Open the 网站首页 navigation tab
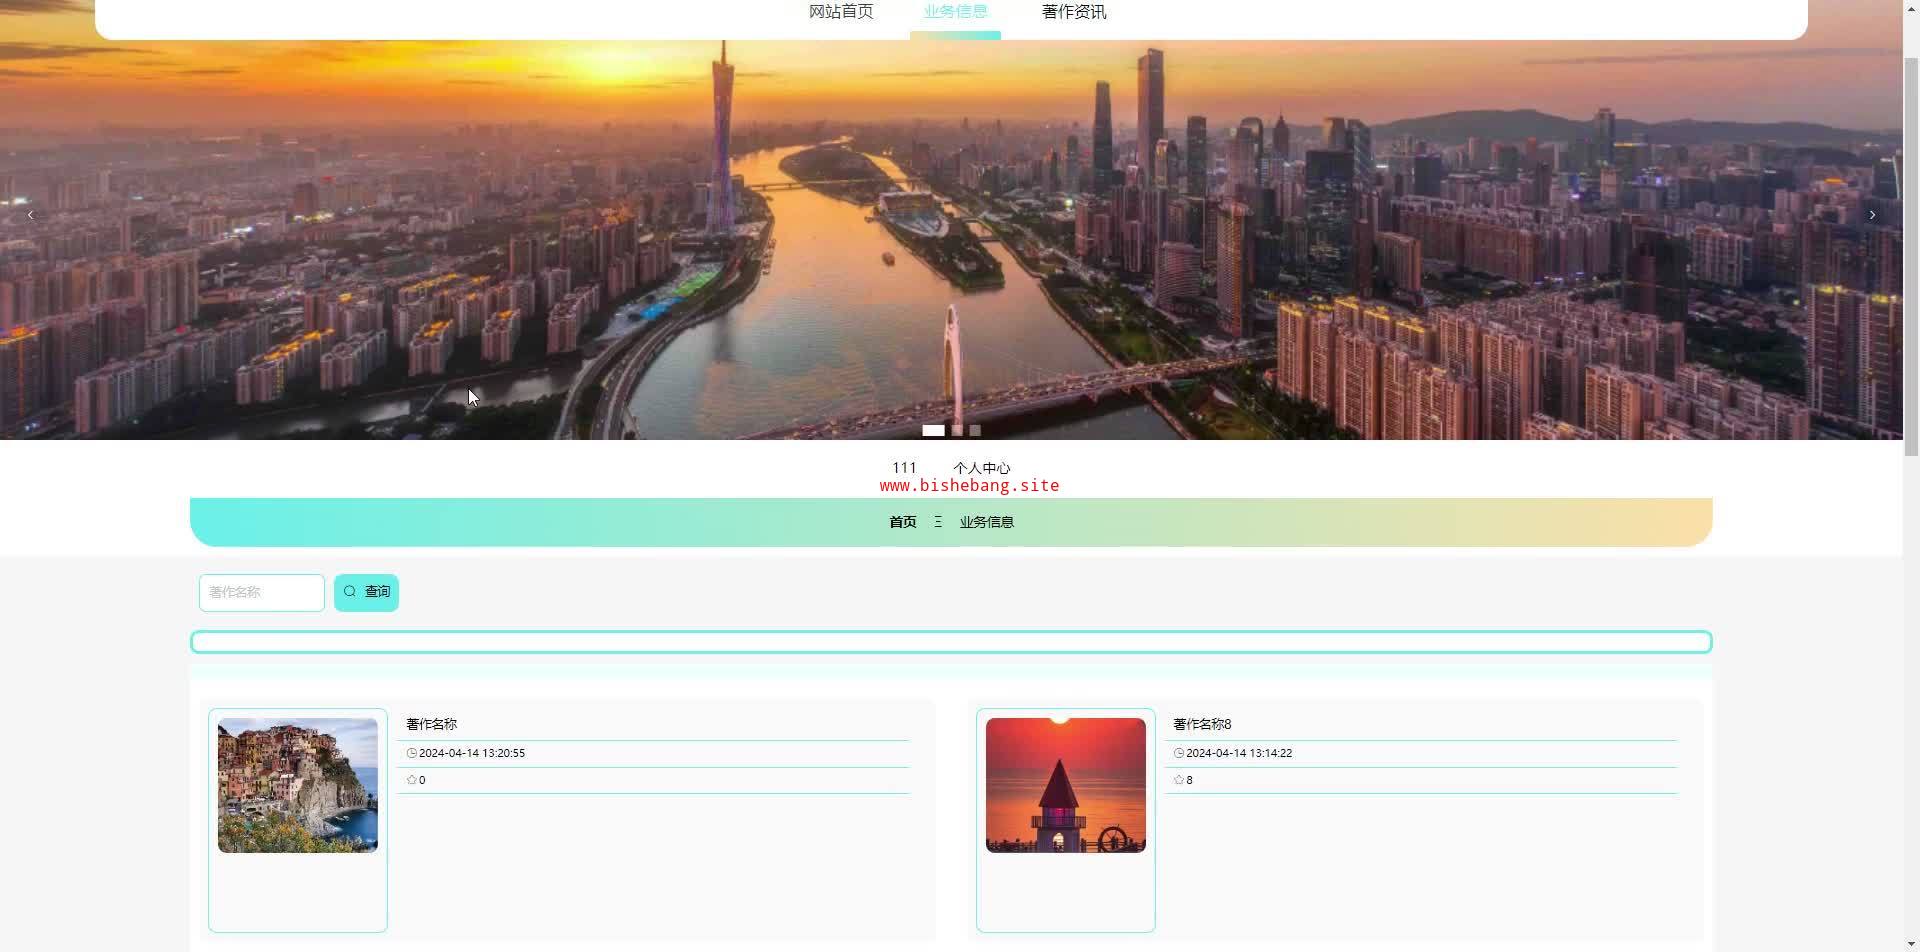Image resolution: width=1920 pixels, height=952 pixels. 841,12
